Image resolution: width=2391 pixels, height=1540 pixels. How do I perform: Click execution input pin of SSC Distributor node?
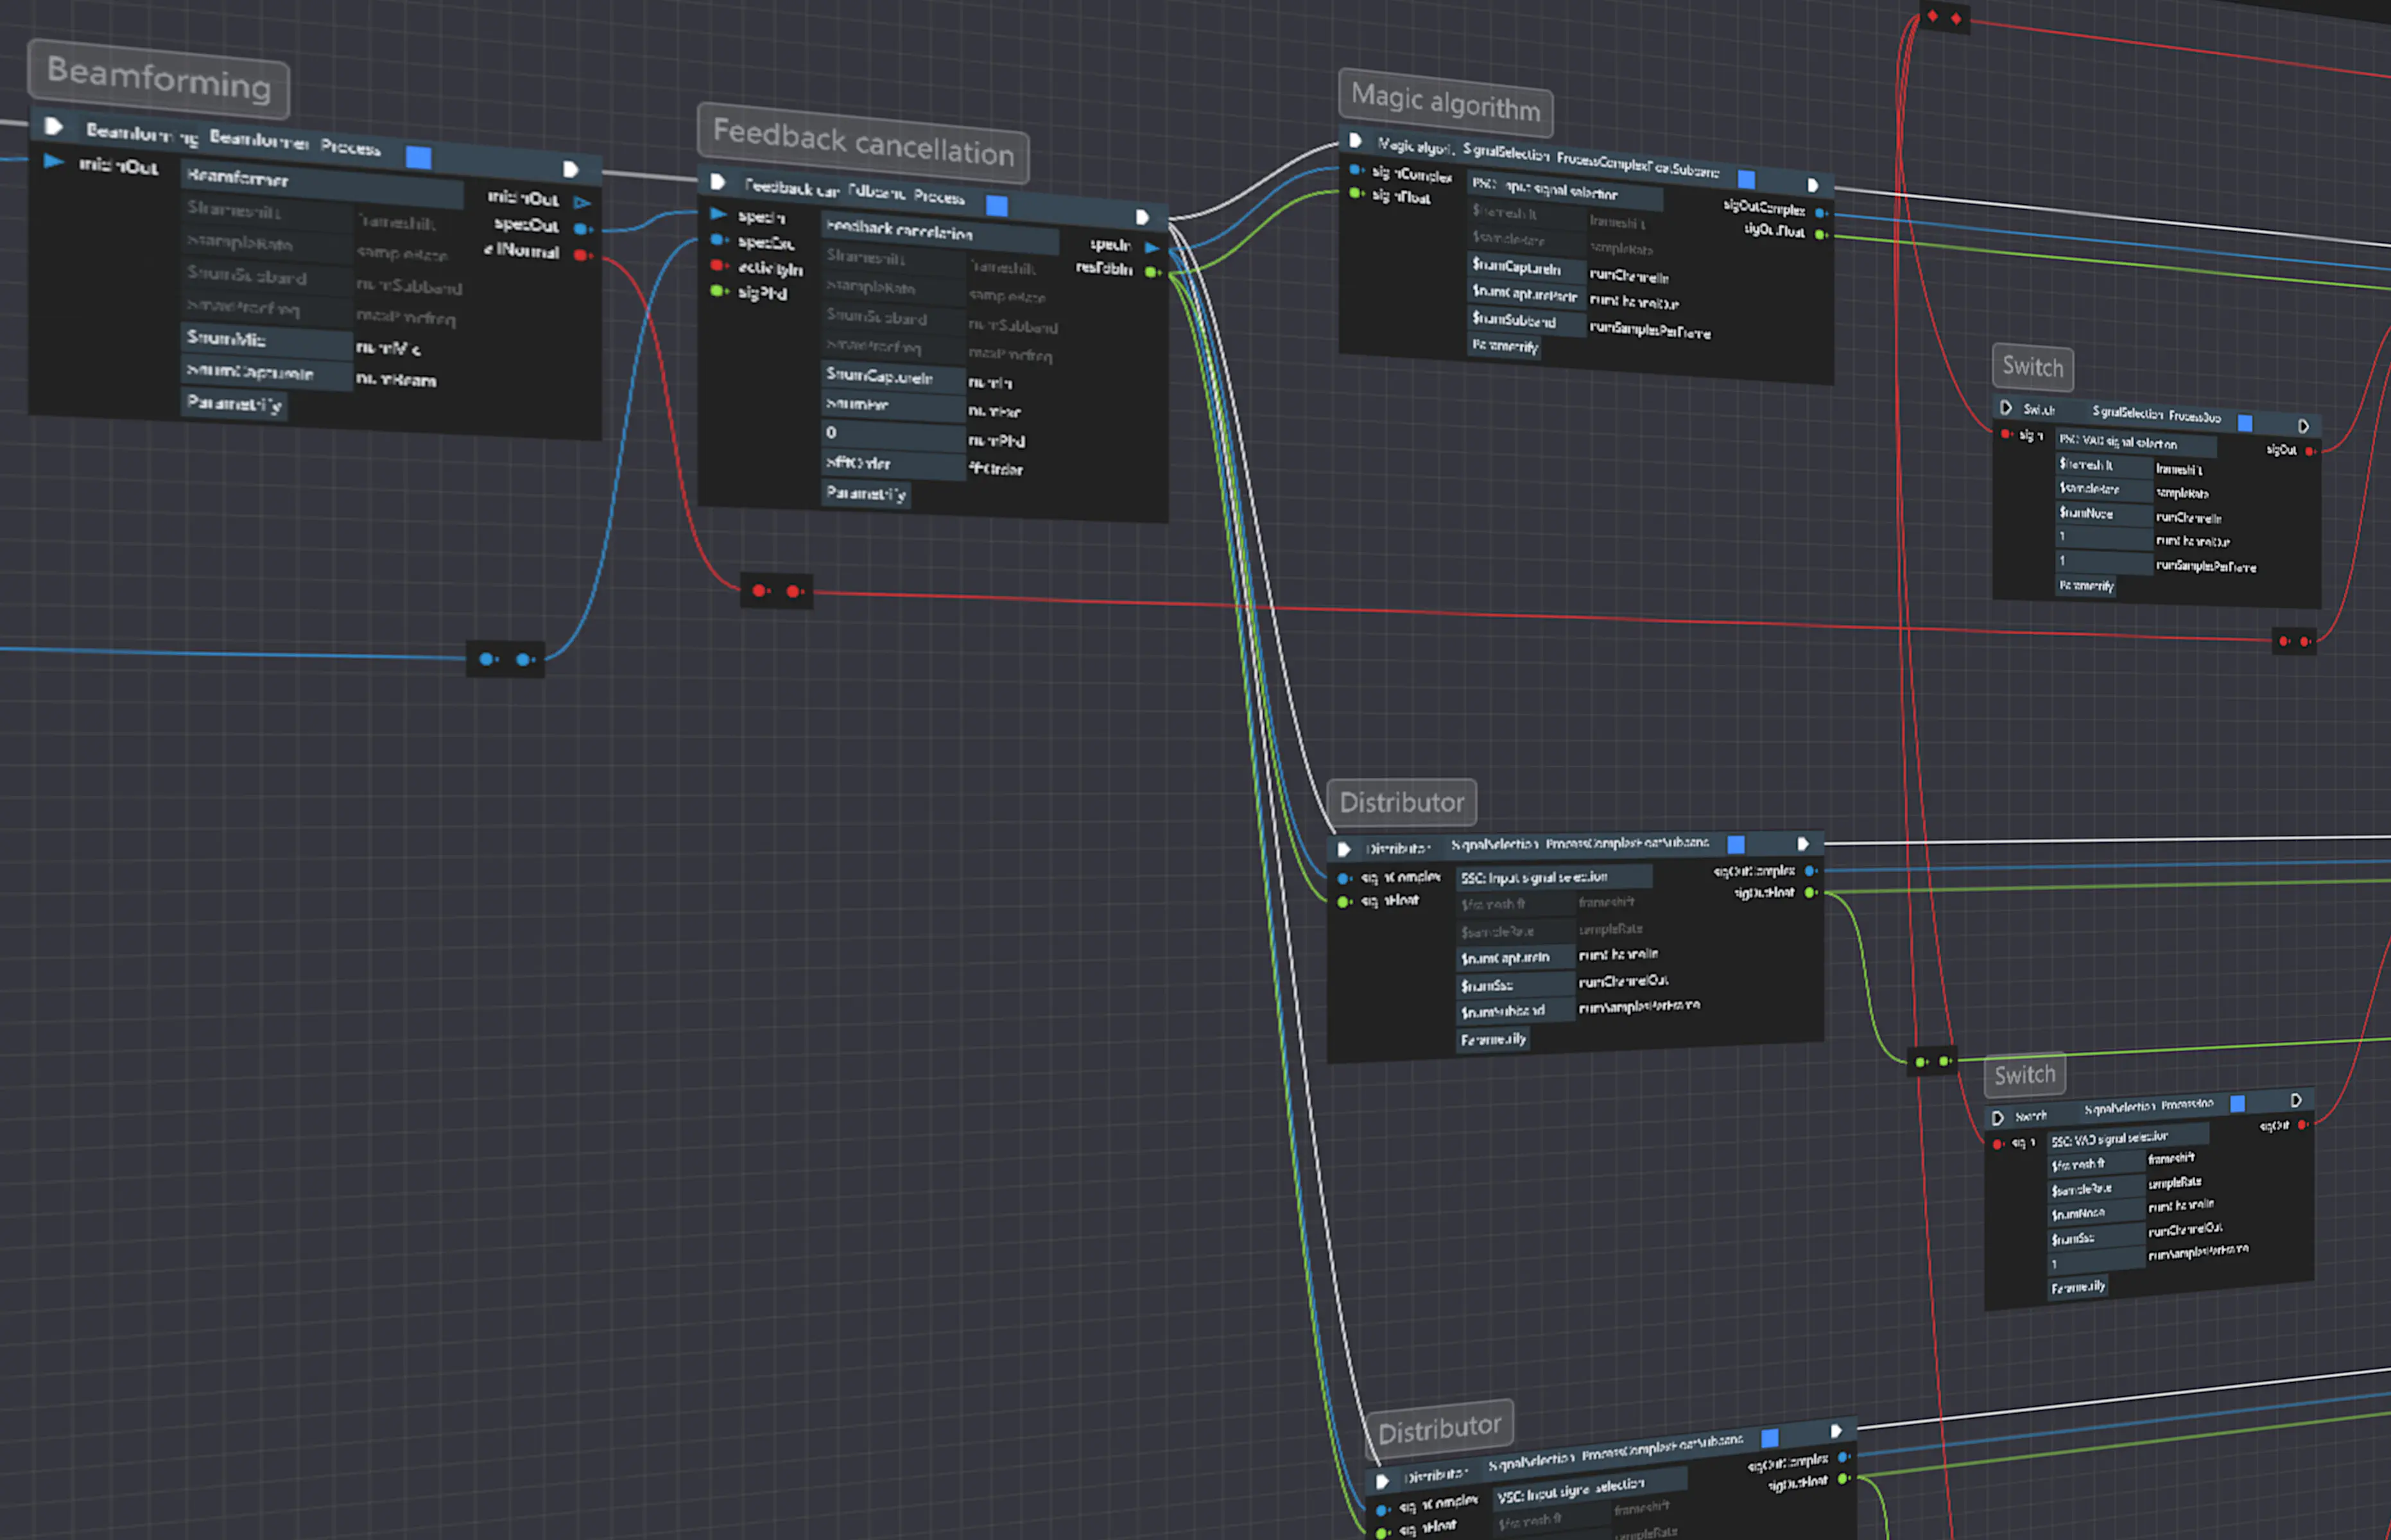pos(1344,849)
